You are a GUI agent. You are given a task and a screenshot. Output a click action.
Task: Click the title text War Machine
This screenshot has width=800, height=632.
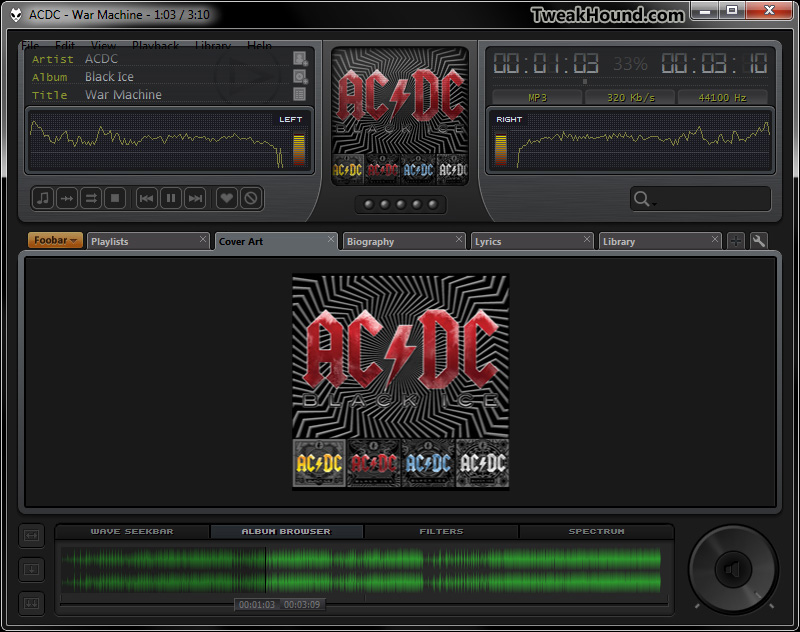point(123,94)
